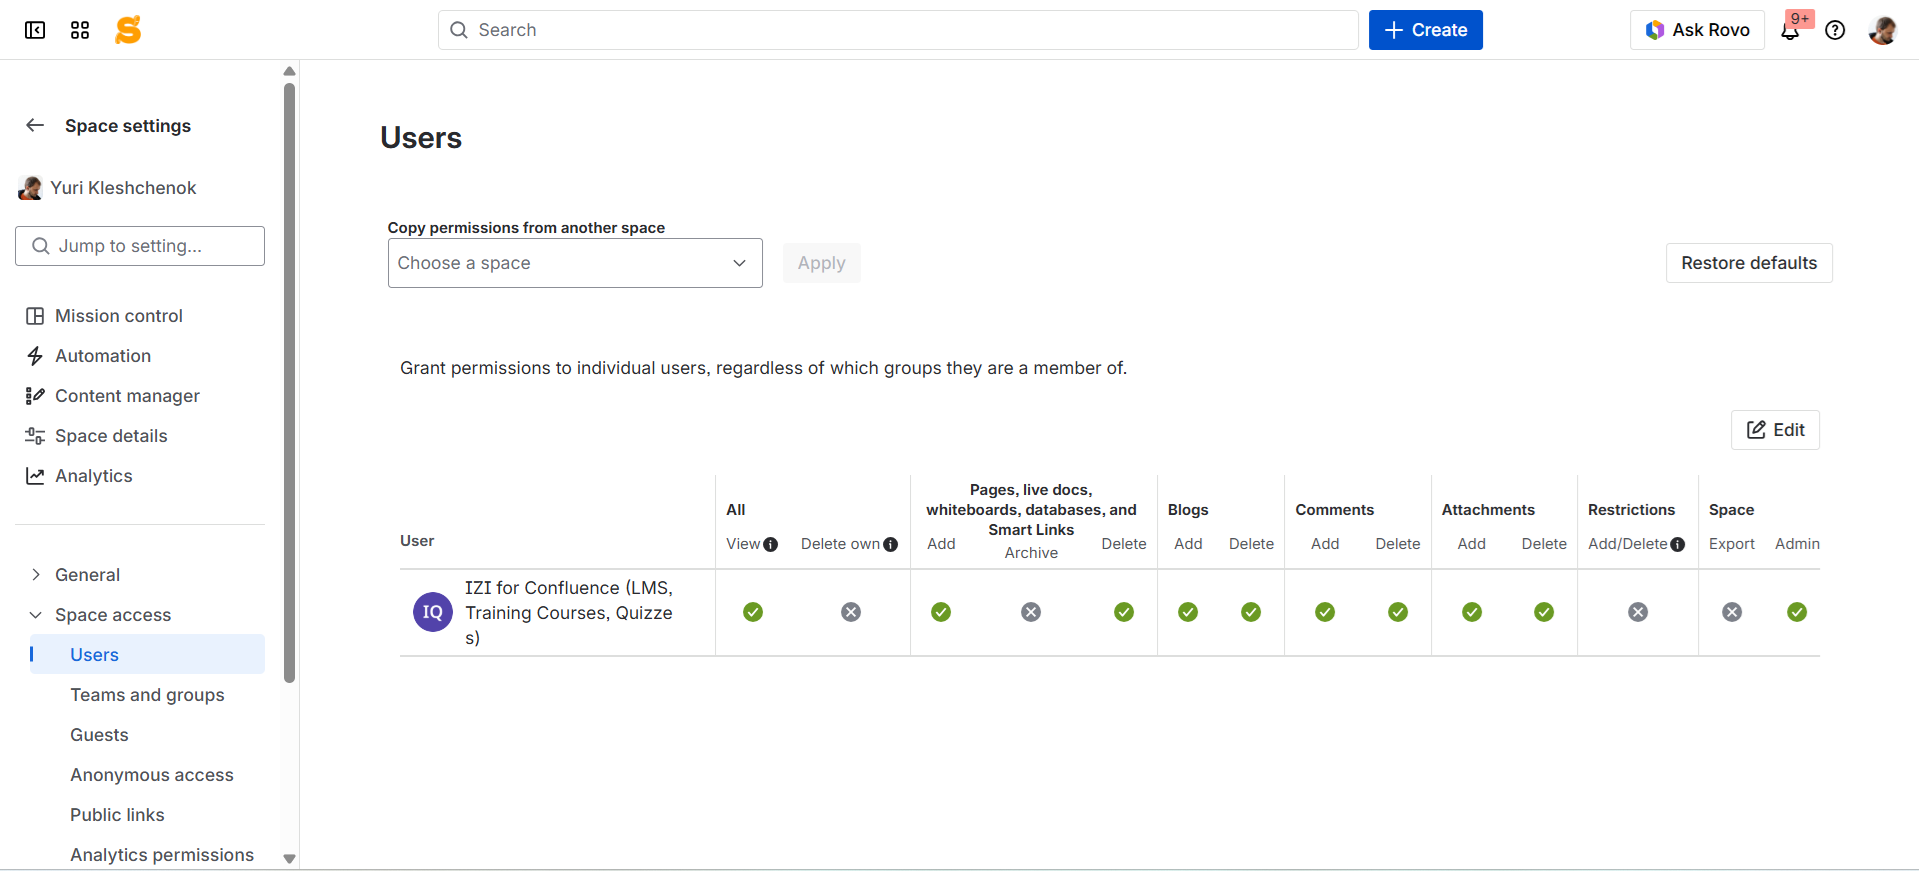1919x871 pixels.
Task: Collapse the Space access section
Action: [x=36, y=615]
